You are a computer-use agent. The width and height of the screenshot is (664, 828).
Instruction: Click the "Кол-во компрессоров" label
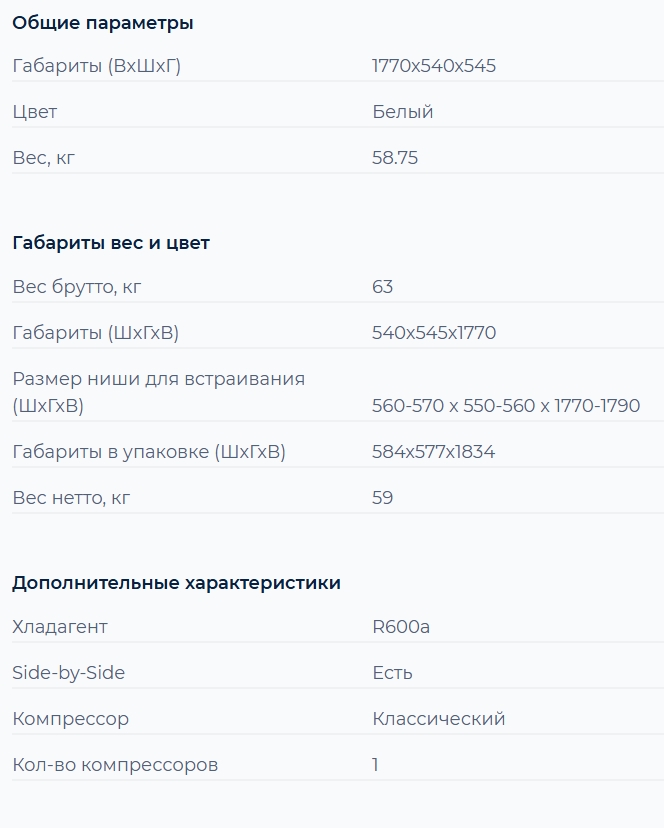tap(115, 765)
